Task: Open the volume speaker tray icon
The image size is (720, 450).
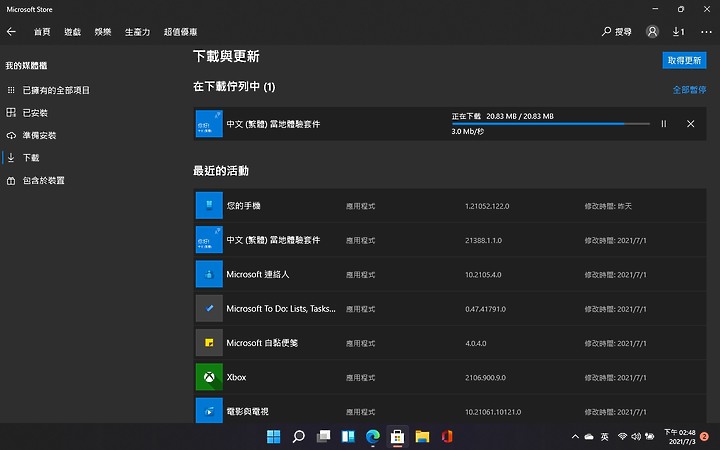Action: [636, 436]
